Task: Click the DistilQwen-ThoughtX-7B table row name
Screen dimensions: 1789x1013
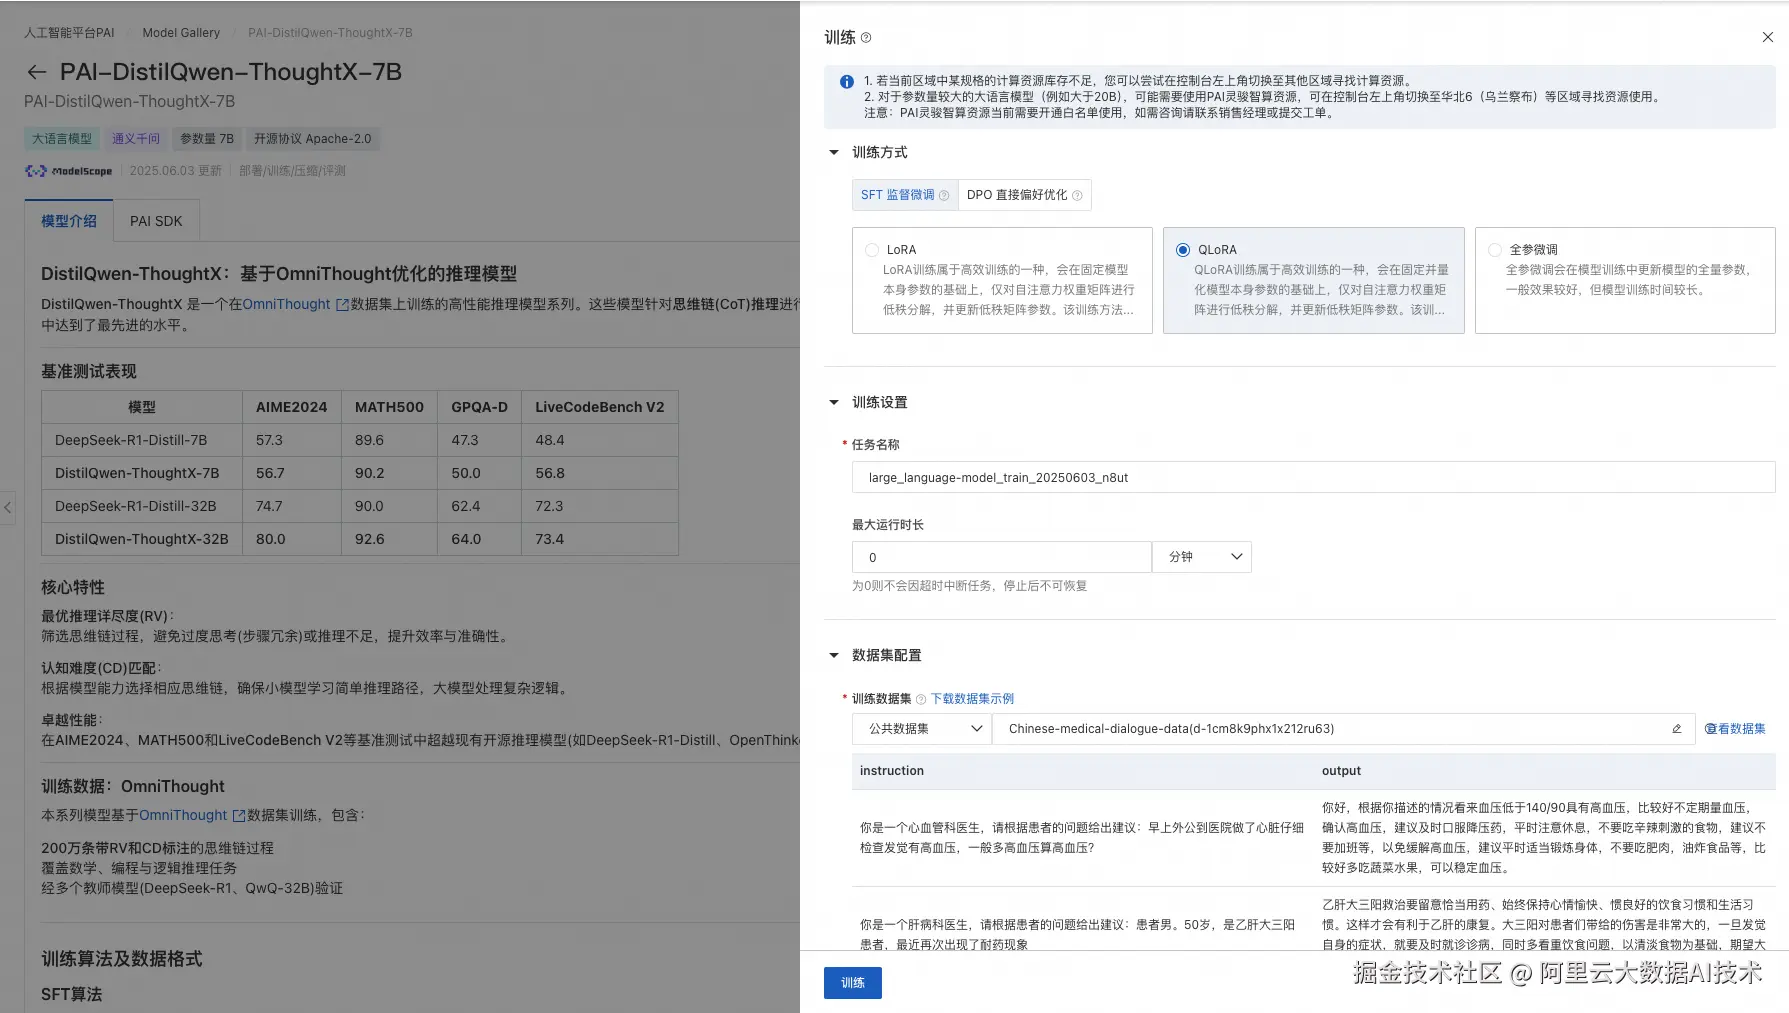Action: (137, 473)
